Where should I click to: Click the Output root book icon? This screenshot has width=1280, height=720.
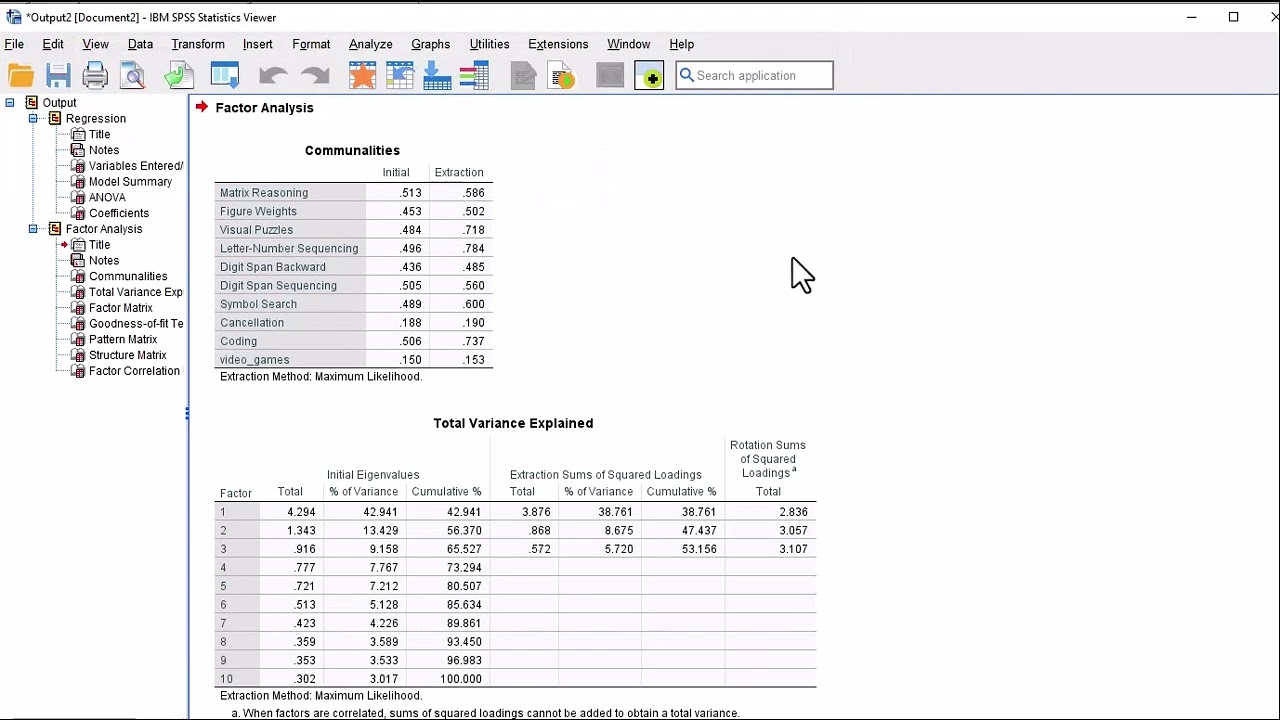tap(32, 103)
